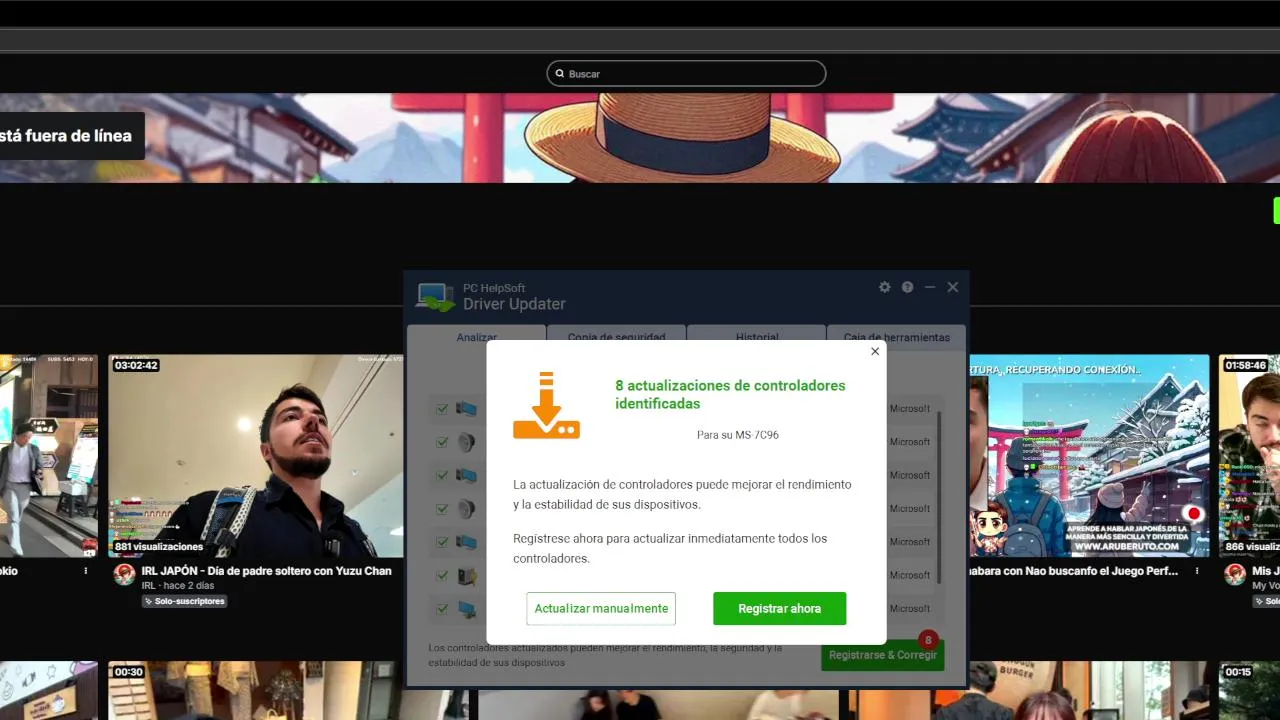Click the 03:02:42 duration badge

click(x=136, y=365)
